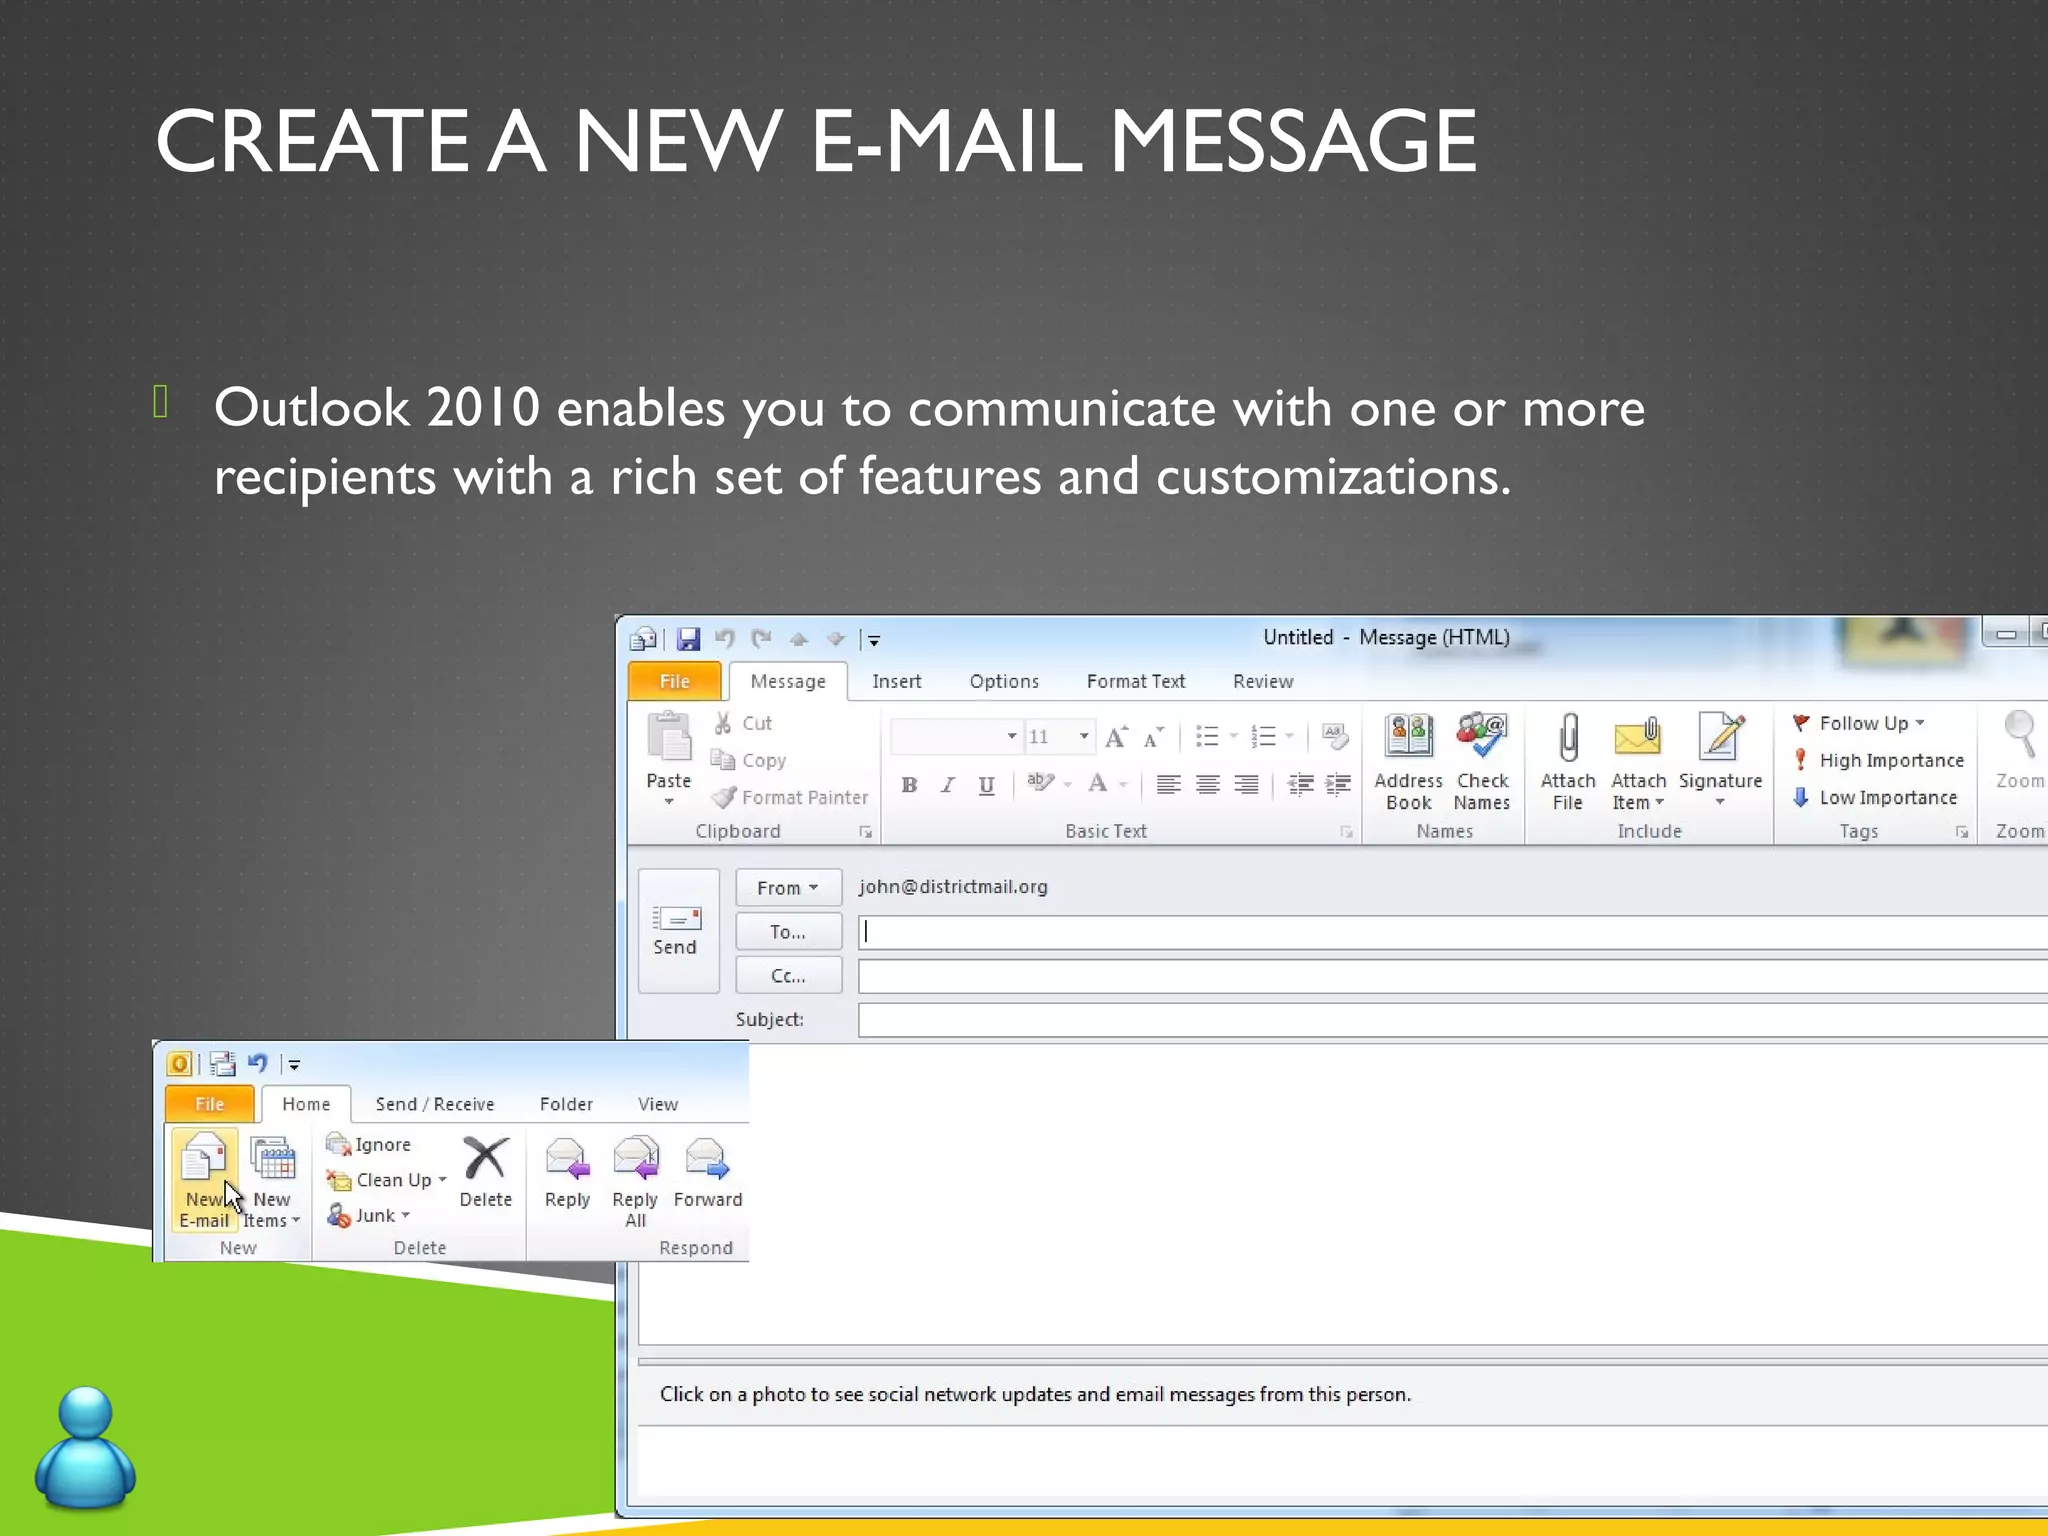Center the text alignment
This screenshot has height=1536, width=2048.
(x=1207, y=785)
